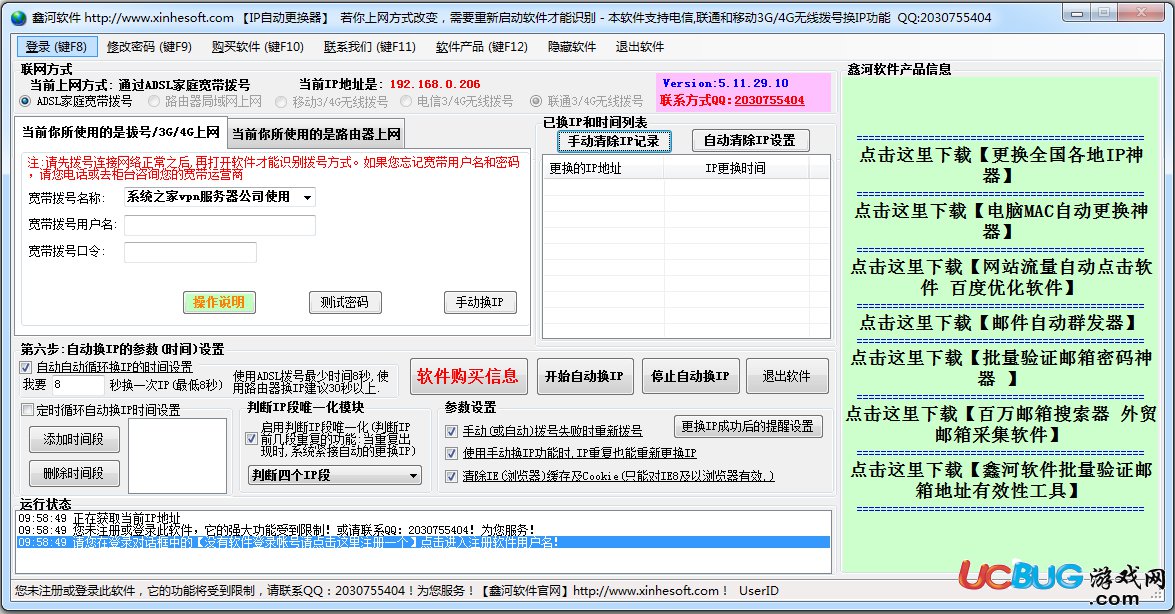Click Version:5.11.29.10 label

coord(725,83)
